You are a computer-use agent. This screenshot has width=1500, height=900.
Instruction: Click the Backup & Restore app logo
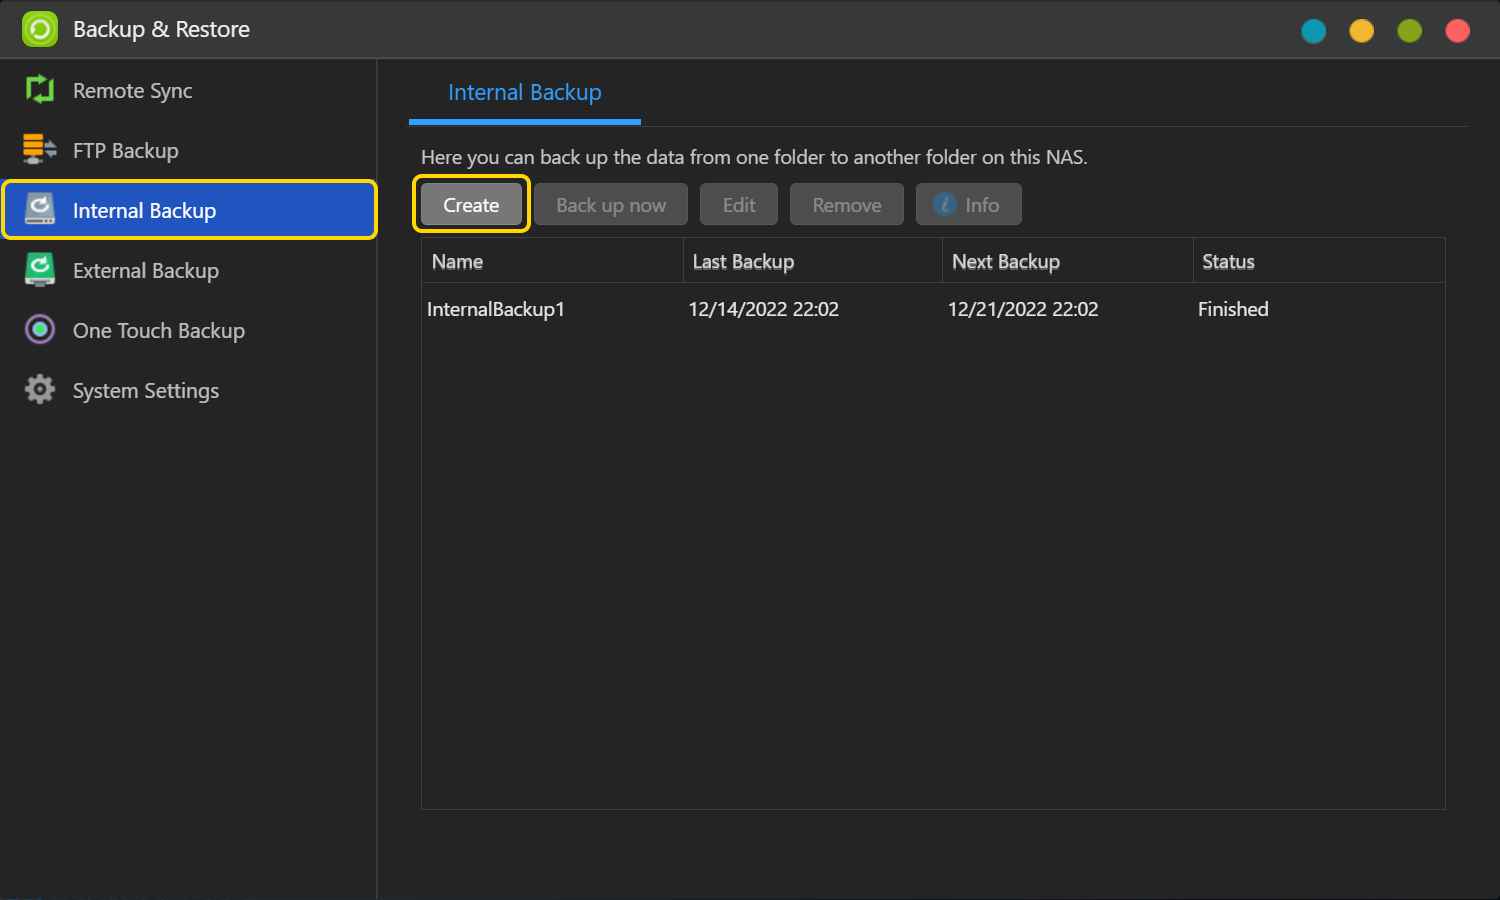40,29
